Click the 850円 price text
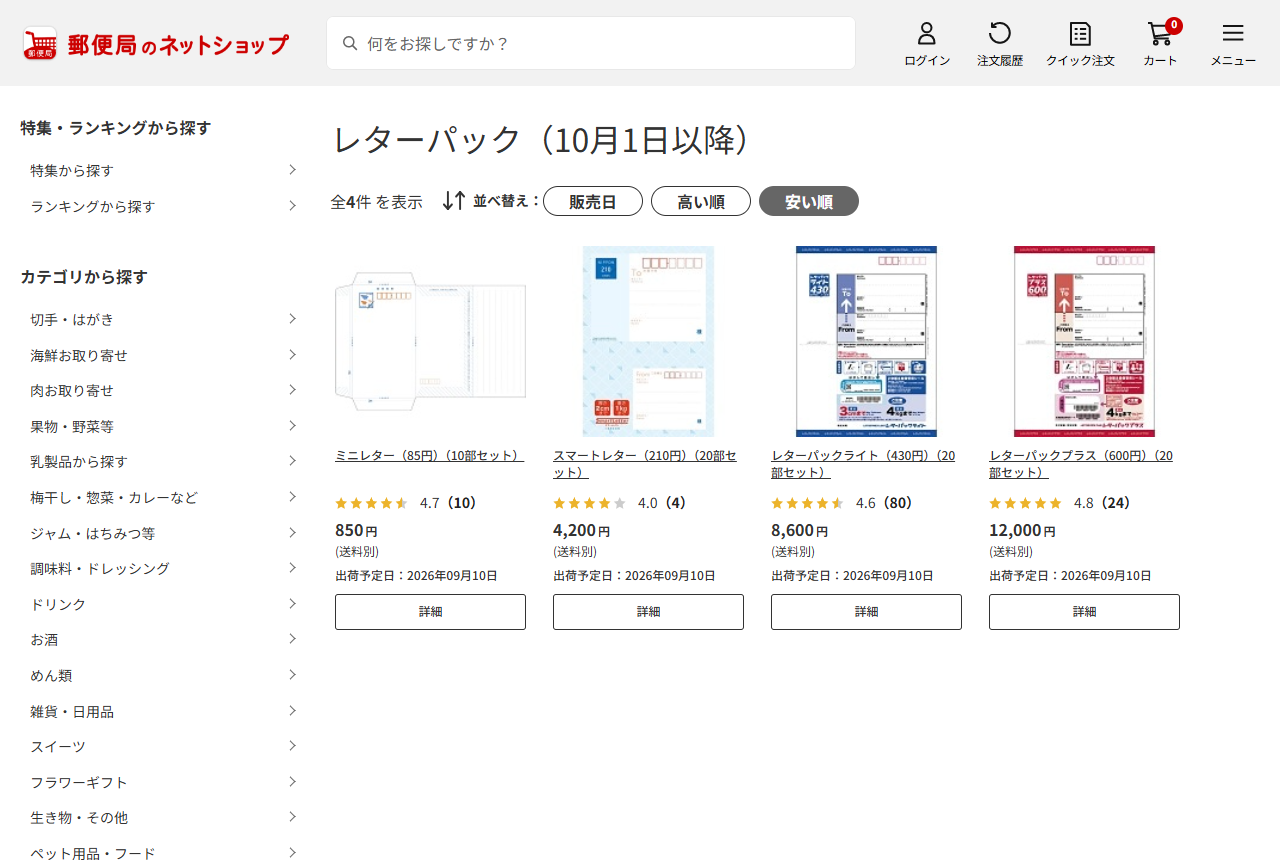 (356, 530)
